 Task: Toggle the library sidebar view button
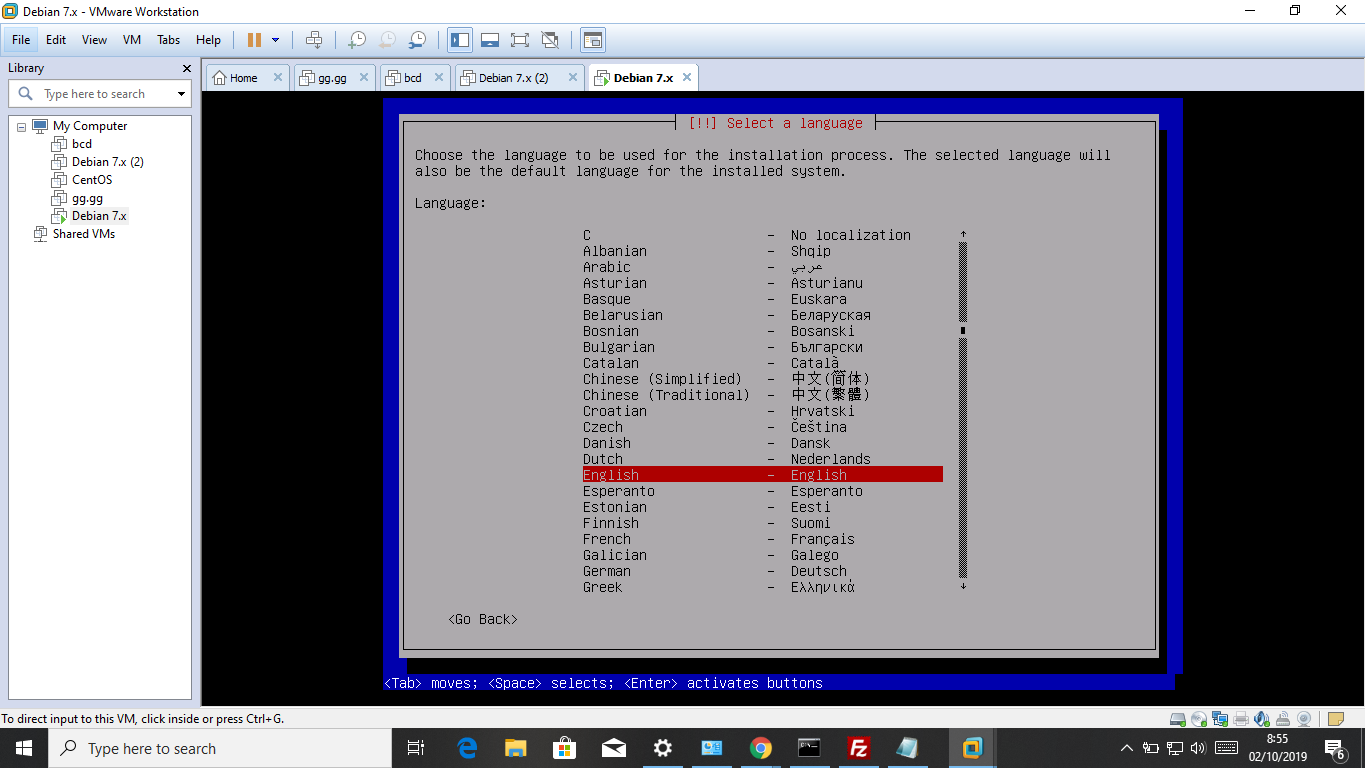(460, 40)
